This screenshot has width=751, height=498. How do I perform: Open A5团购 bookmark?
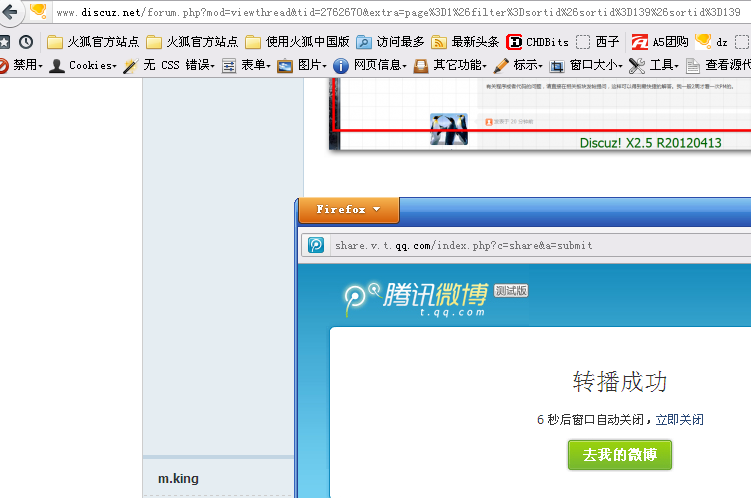(x=660, y=42)
